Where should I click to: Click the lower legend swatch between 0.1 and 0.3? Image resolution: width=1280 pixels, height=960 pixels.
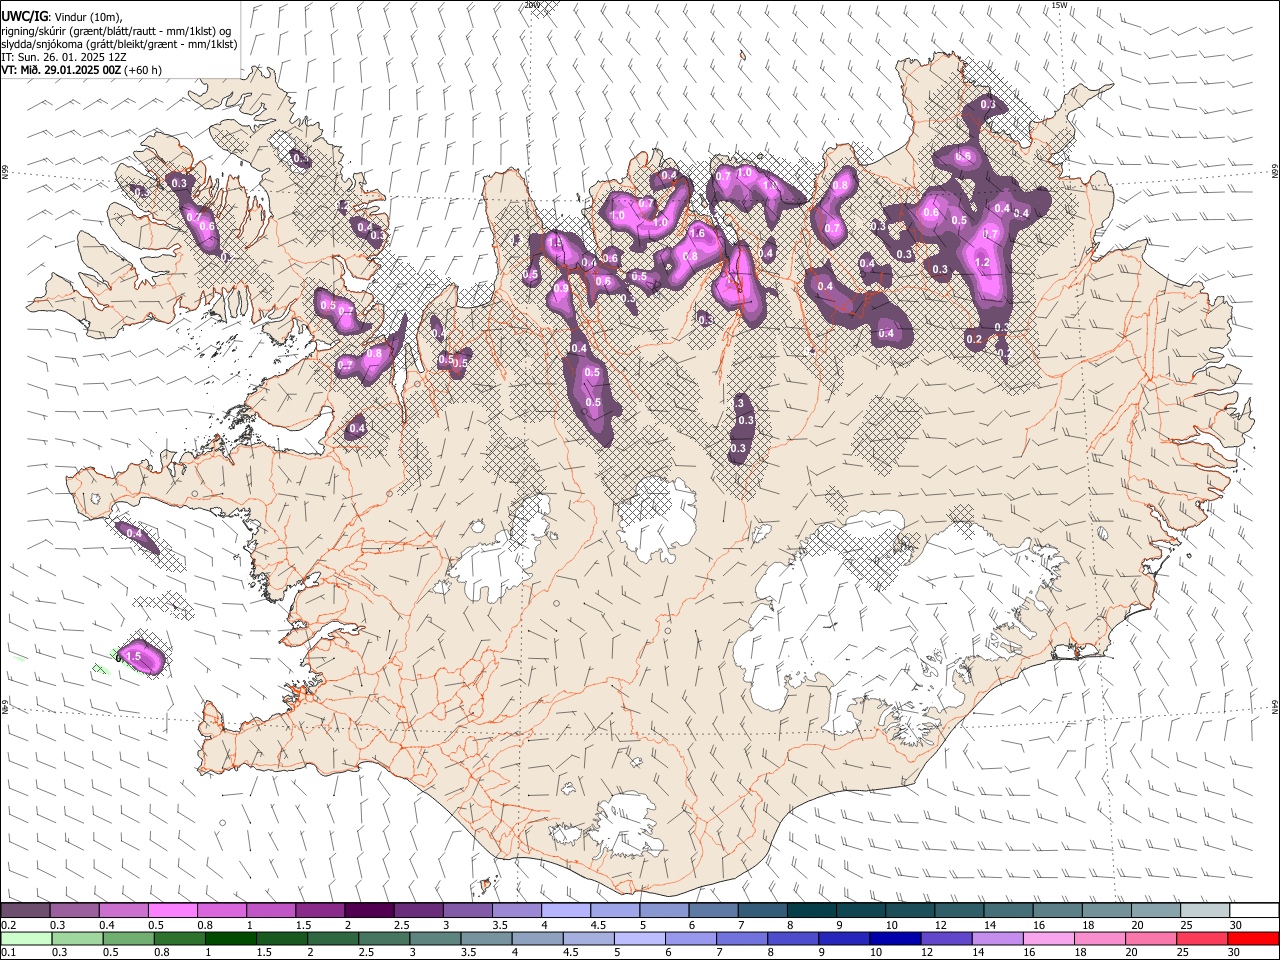coord(26,938)
